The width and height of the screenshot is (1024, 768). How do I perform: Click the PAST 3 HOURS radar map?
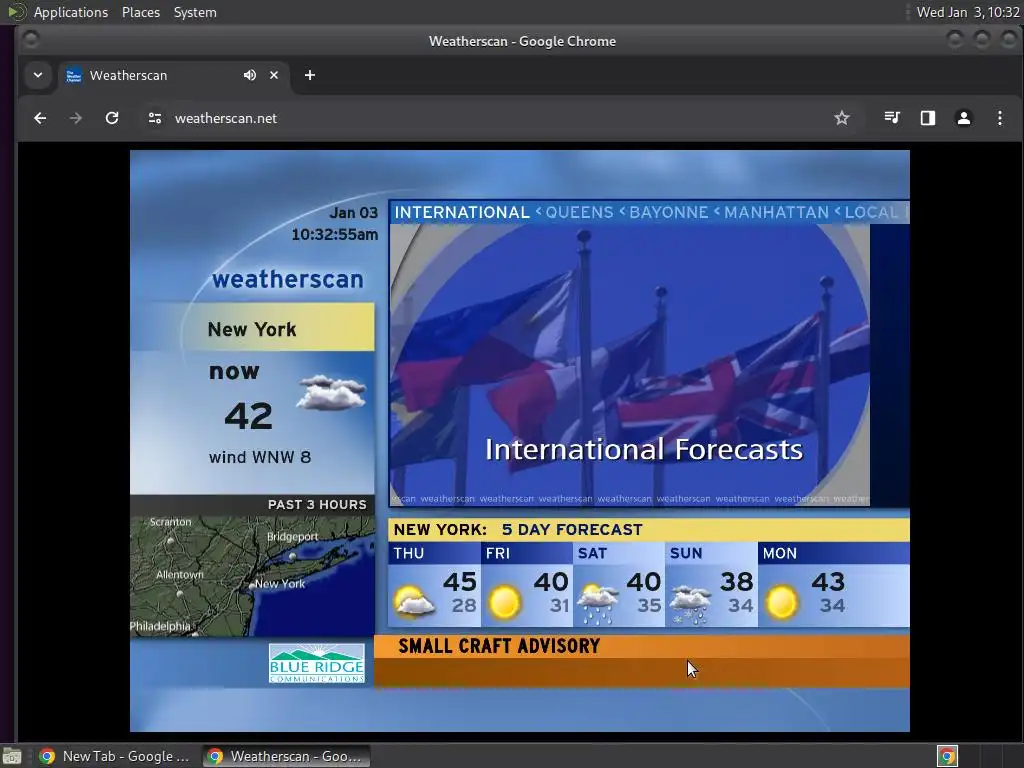tap(252, 576)
